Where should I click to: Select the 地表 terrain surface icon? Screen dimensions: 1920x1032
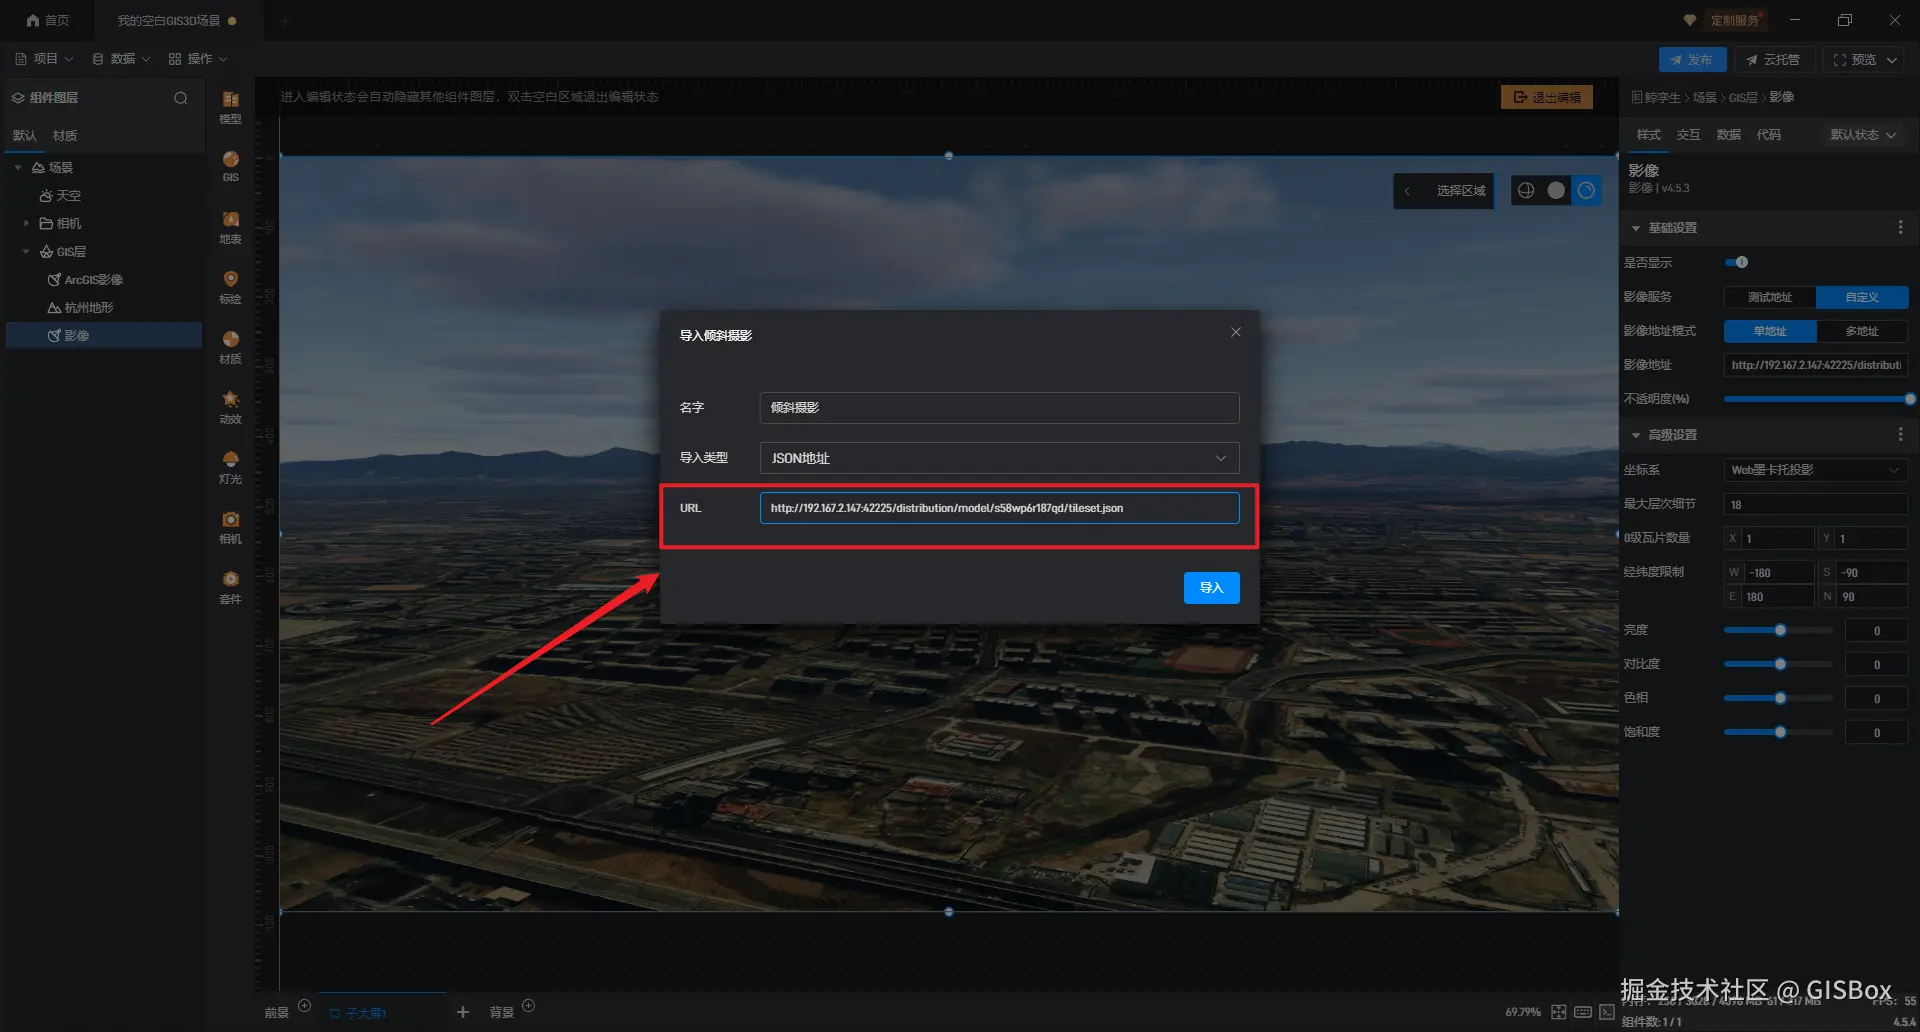(230, 226)
